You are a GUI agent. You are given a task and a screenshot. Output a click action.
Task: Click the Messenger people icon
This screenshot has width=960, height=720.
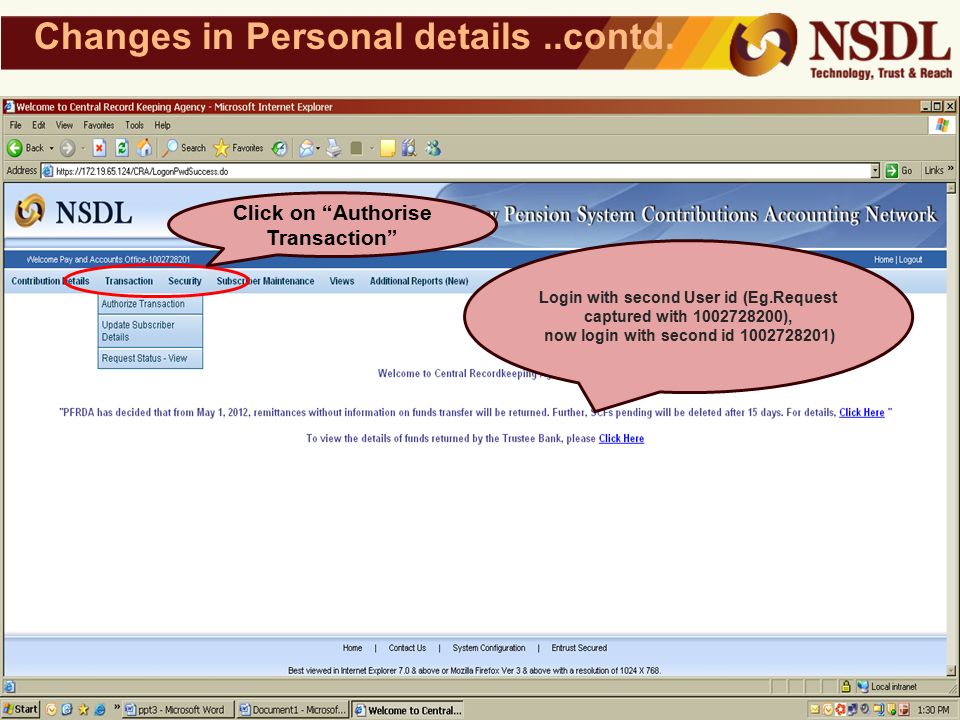433,148
